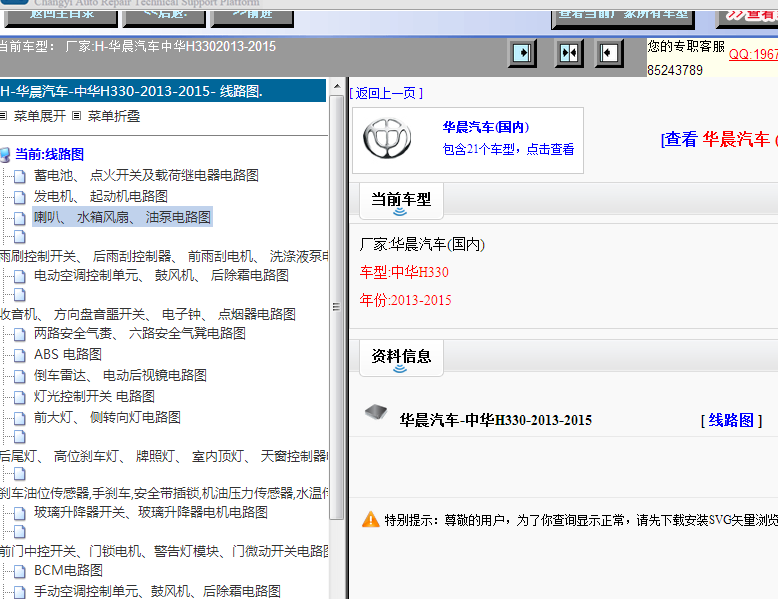Click document icon above 前门中控开关 row
The width and height of the screenshot is (778, 599).
19,532
